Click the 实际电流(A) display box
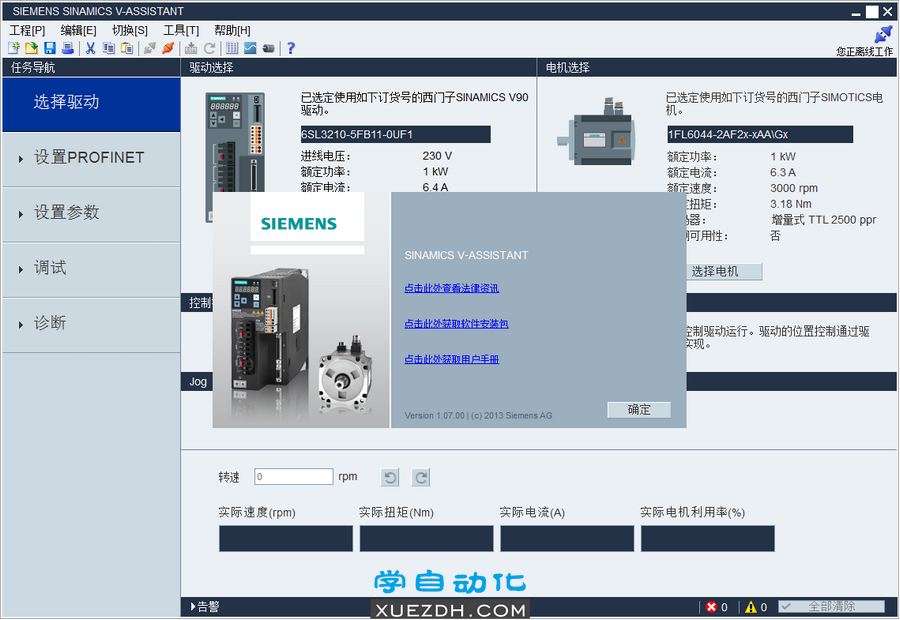This screenshot has width=900, height=620. point(567,538)
